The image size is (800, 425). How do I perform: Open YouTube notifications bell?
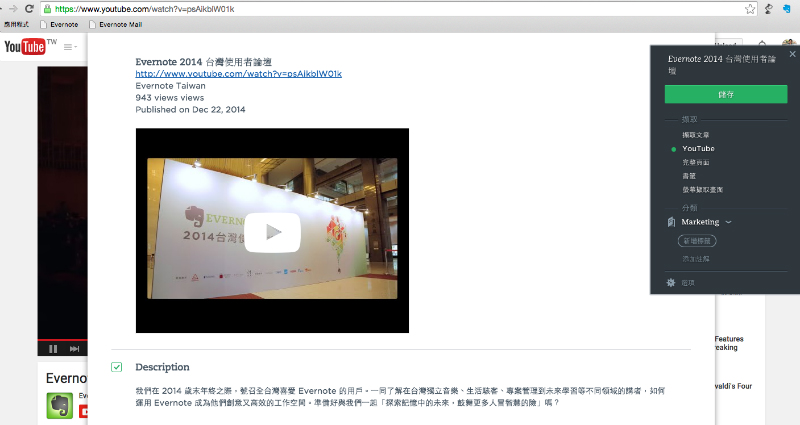click(x=762, y=44)
